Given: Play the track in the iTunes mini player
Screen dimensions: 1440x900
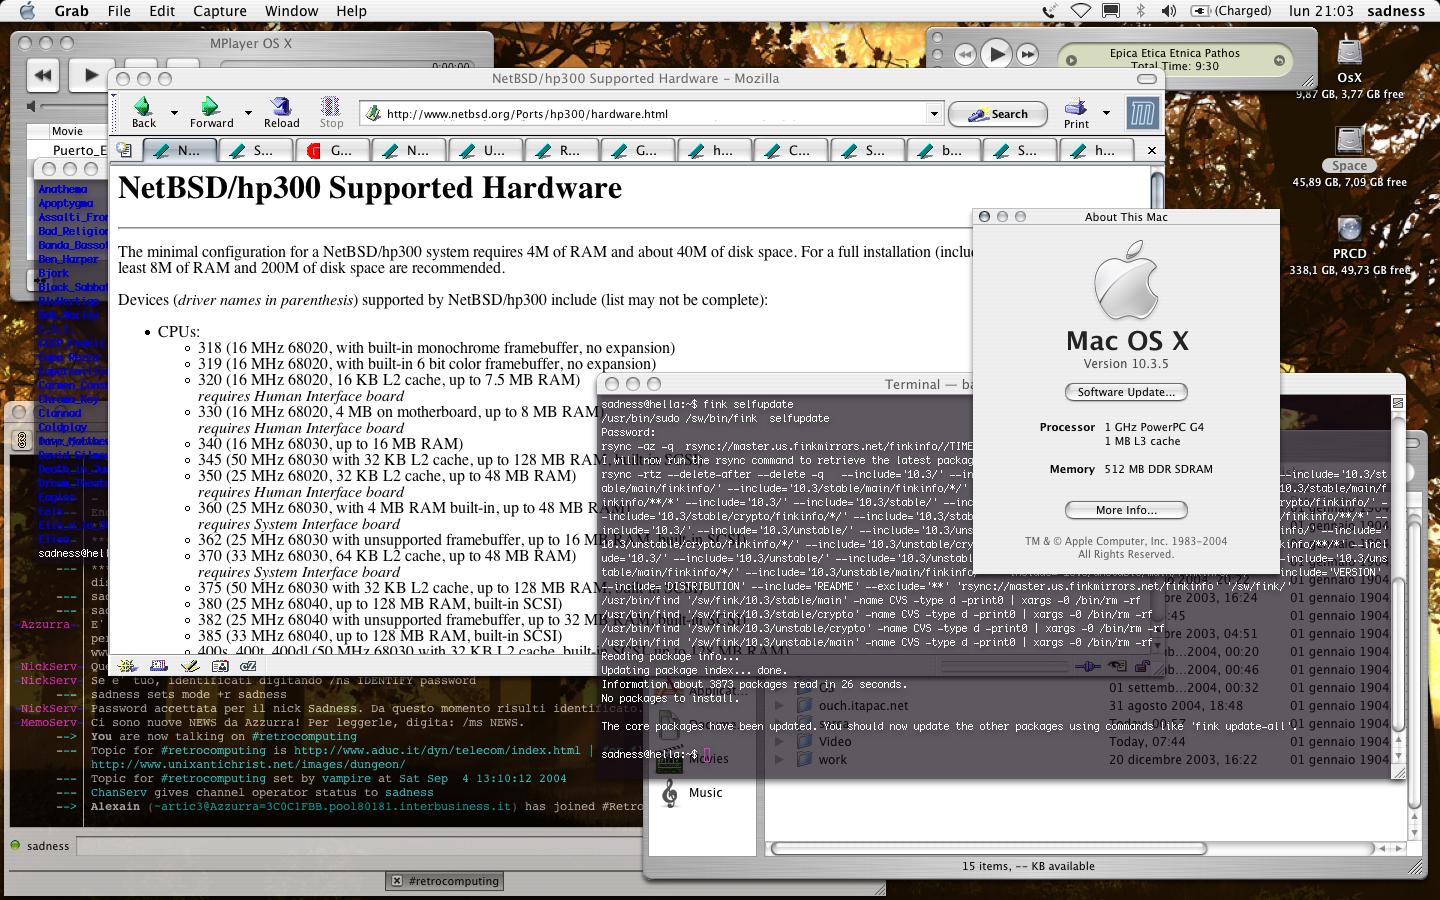Looking at the screenshot, I should coord(996,53).
